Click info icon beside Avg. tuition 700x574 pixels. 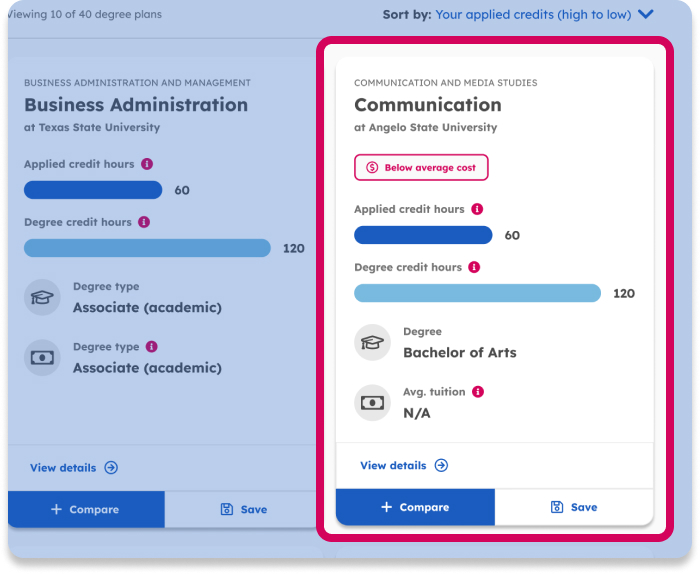478,392
